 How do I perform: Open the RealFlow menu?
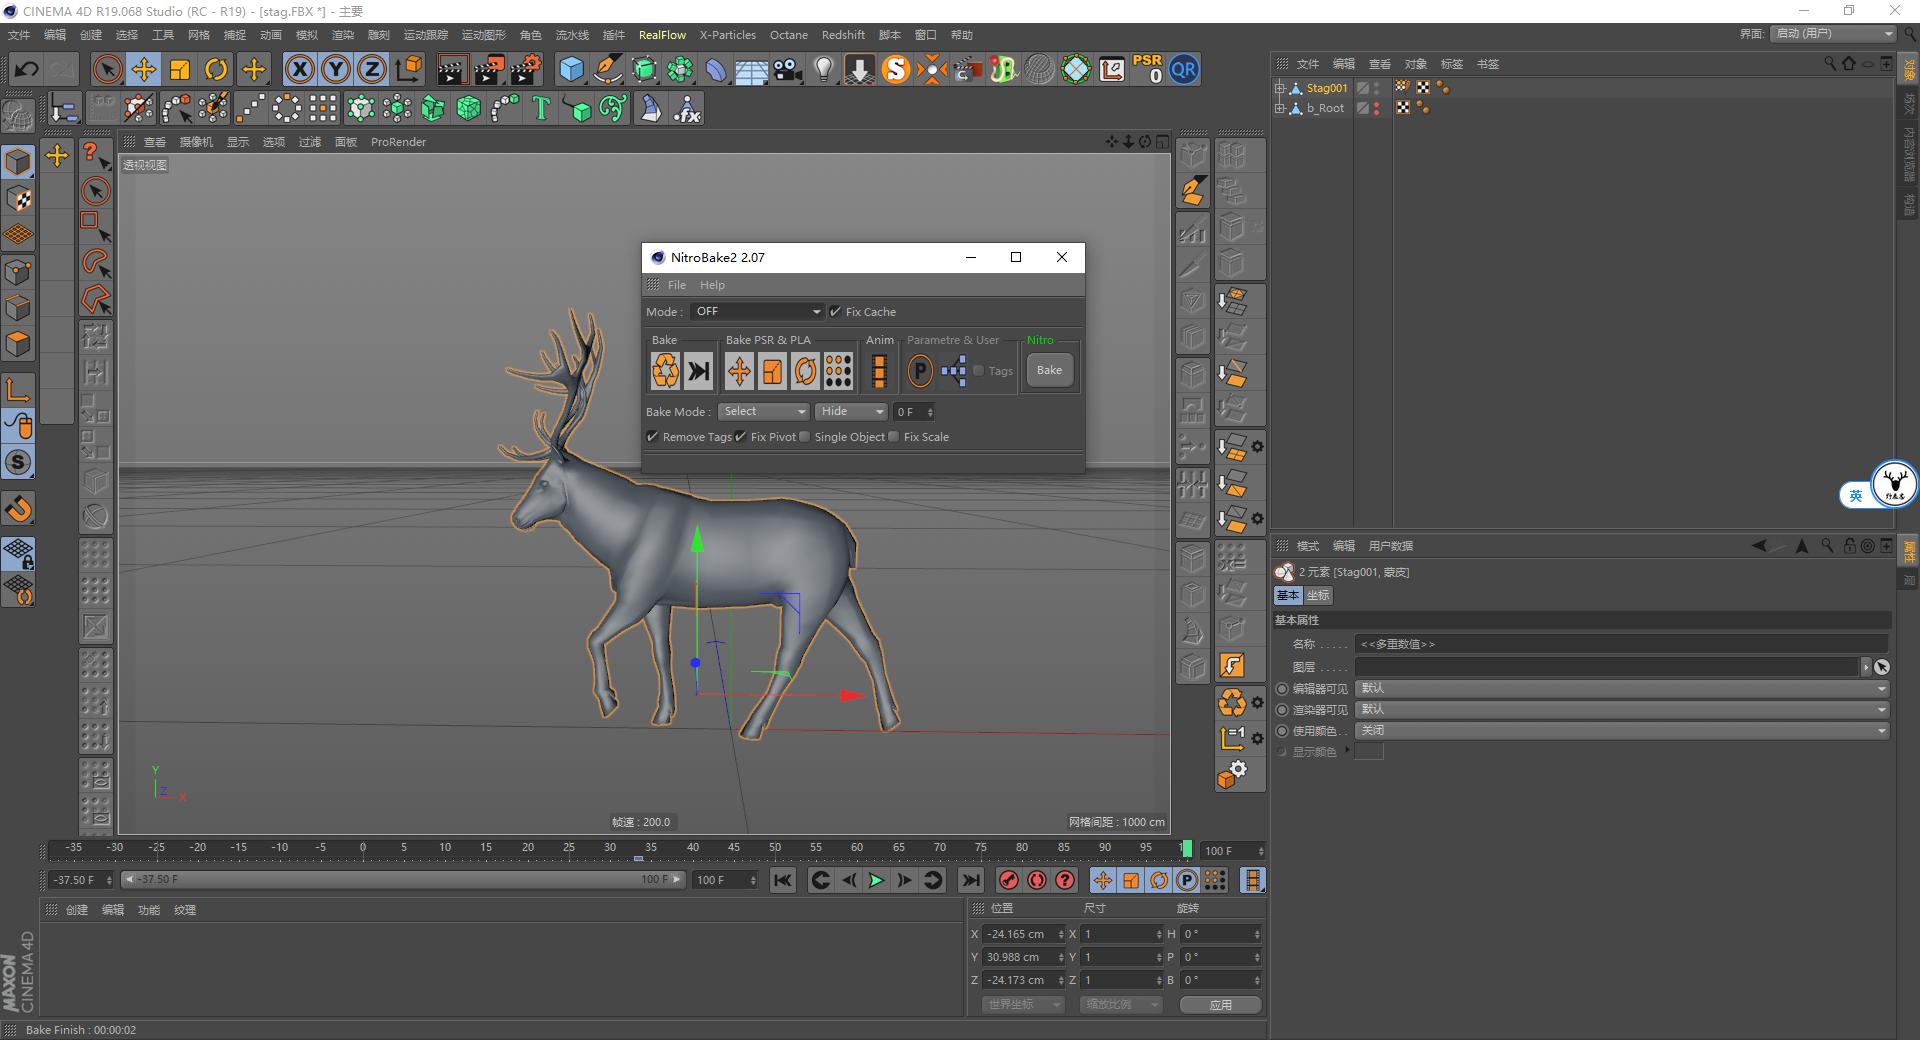pos(662,34)
